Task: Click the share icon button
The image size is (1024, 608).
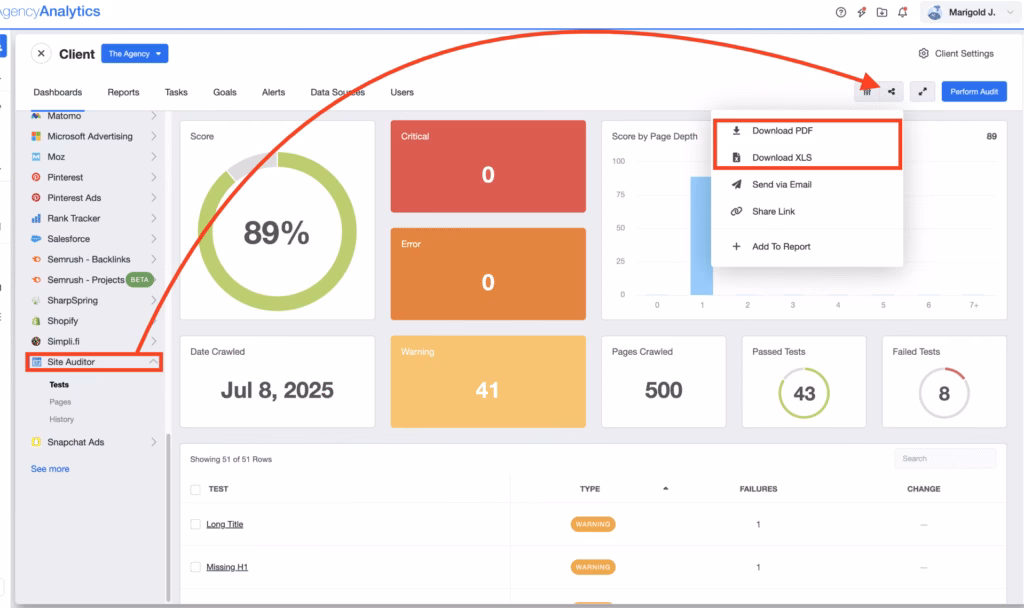Action: pyautogui.click(x=891, y=92)
